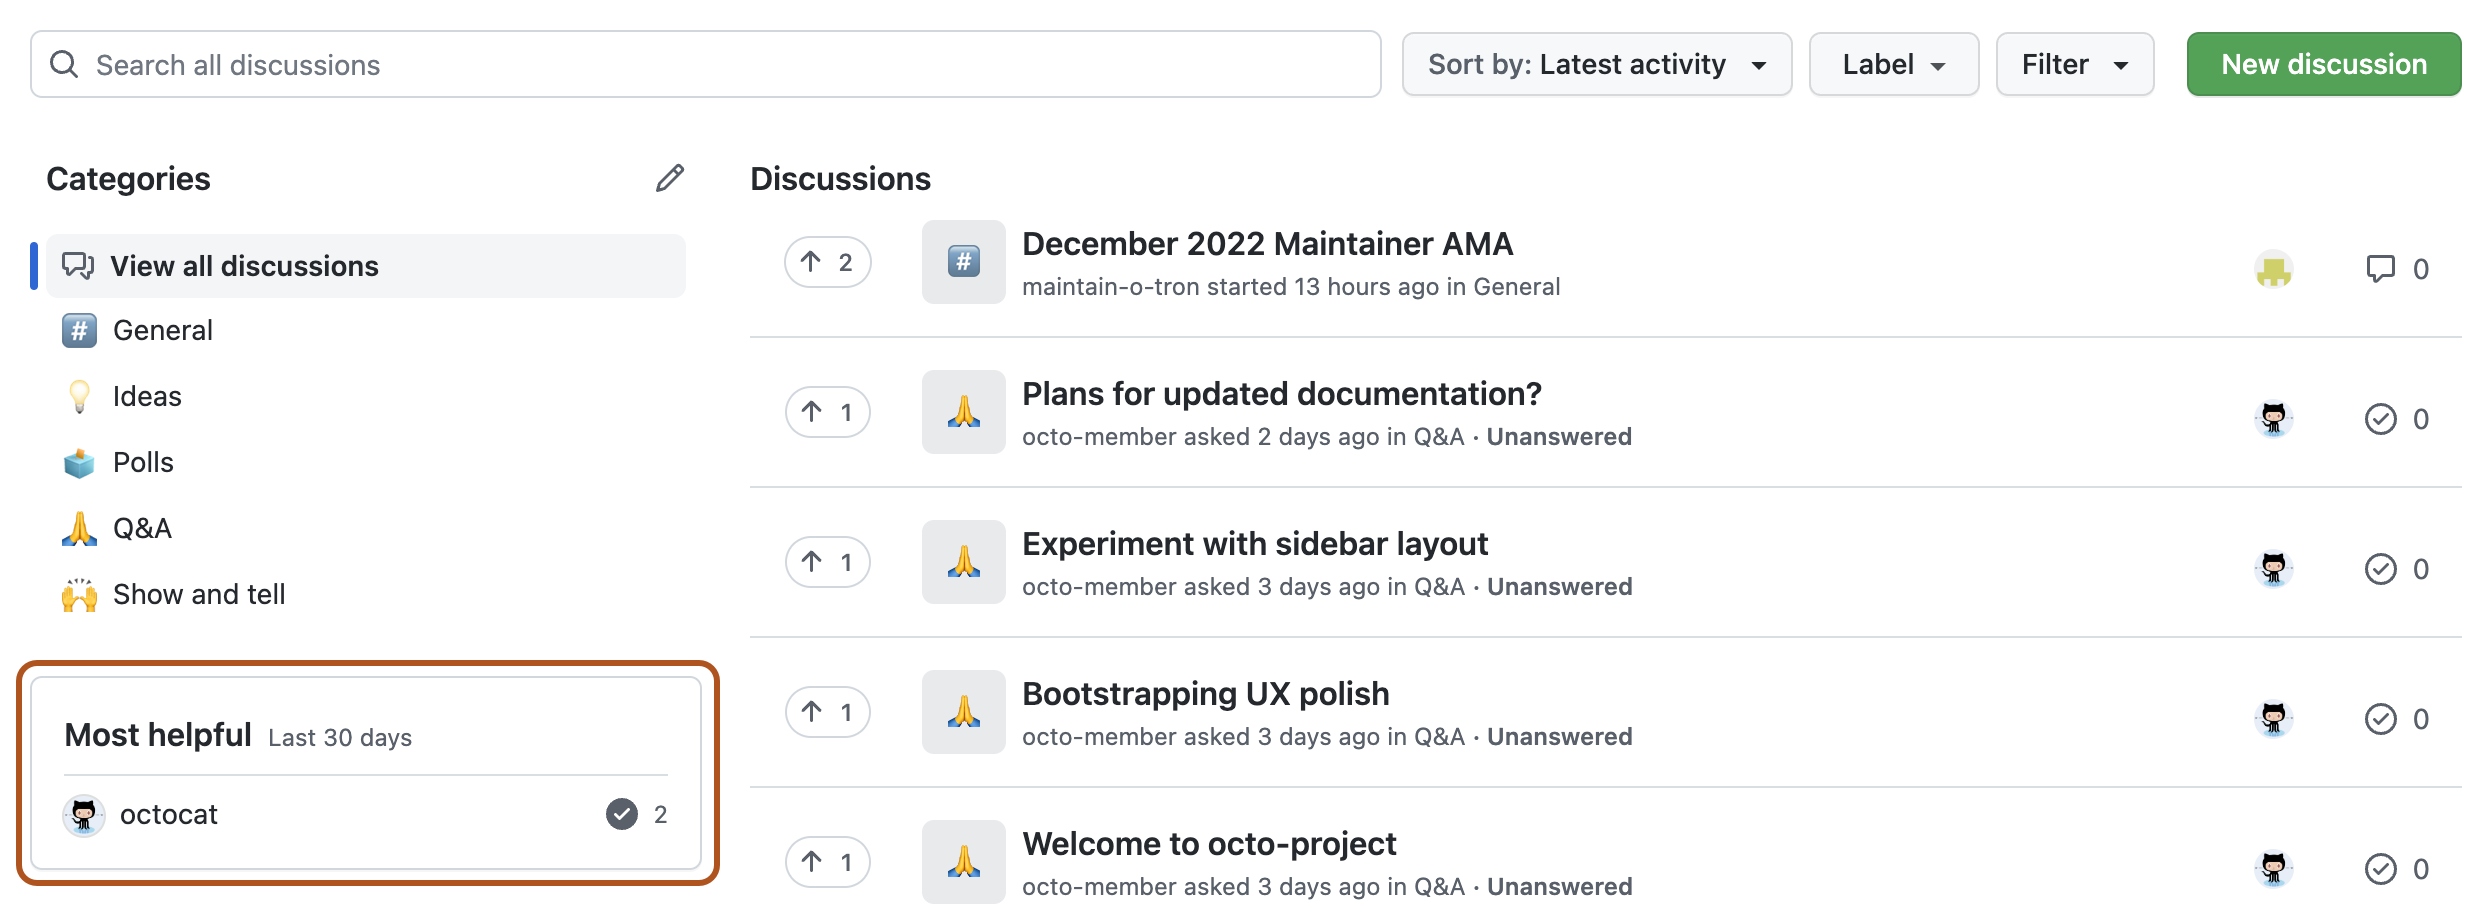Click the answered check icon beside Welcome to octo-project
The width and height of the screenshot is (2480, 906).
point(2381,868)
